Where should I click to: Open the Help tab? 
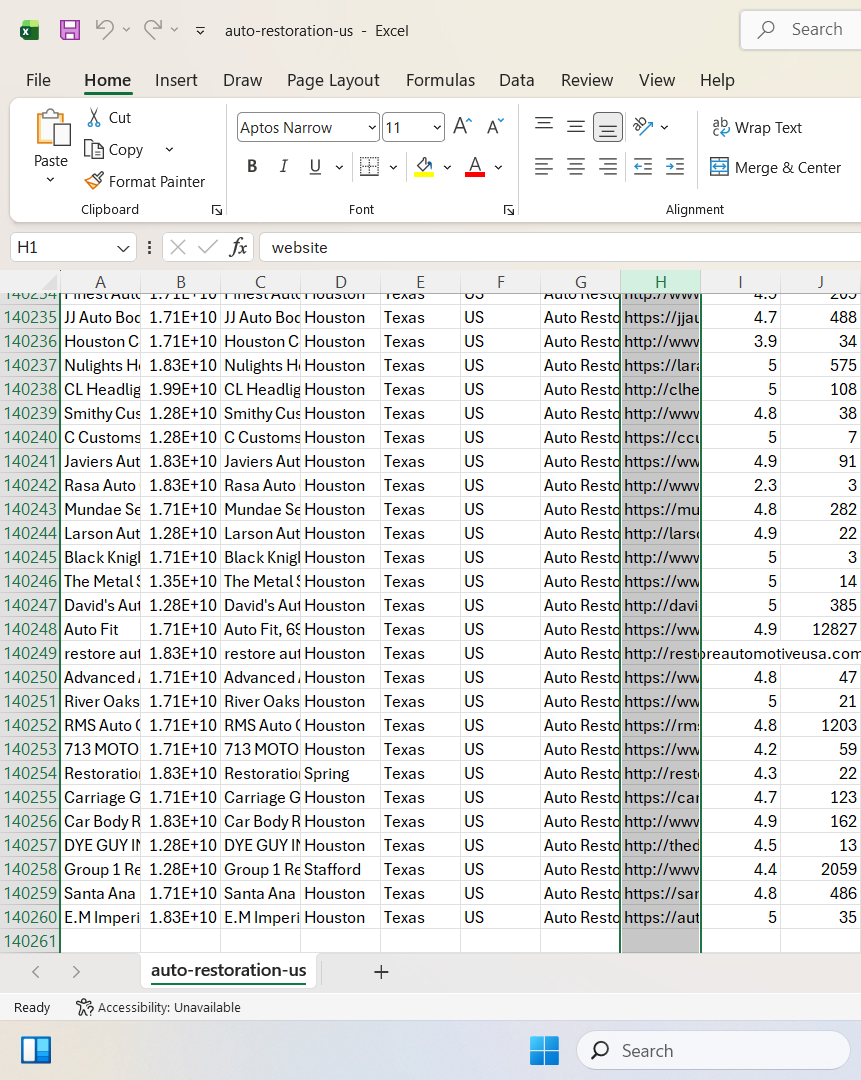tap(717, 81)
